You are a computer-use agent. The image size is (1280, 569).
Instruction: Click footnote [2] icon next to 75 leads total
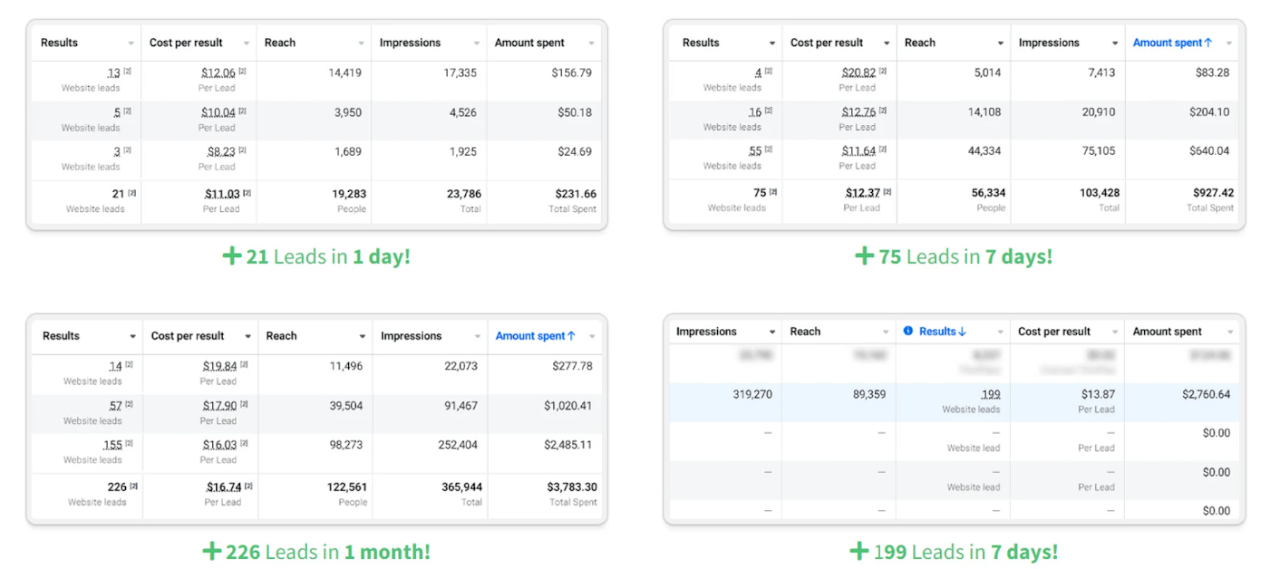(774, 192)
